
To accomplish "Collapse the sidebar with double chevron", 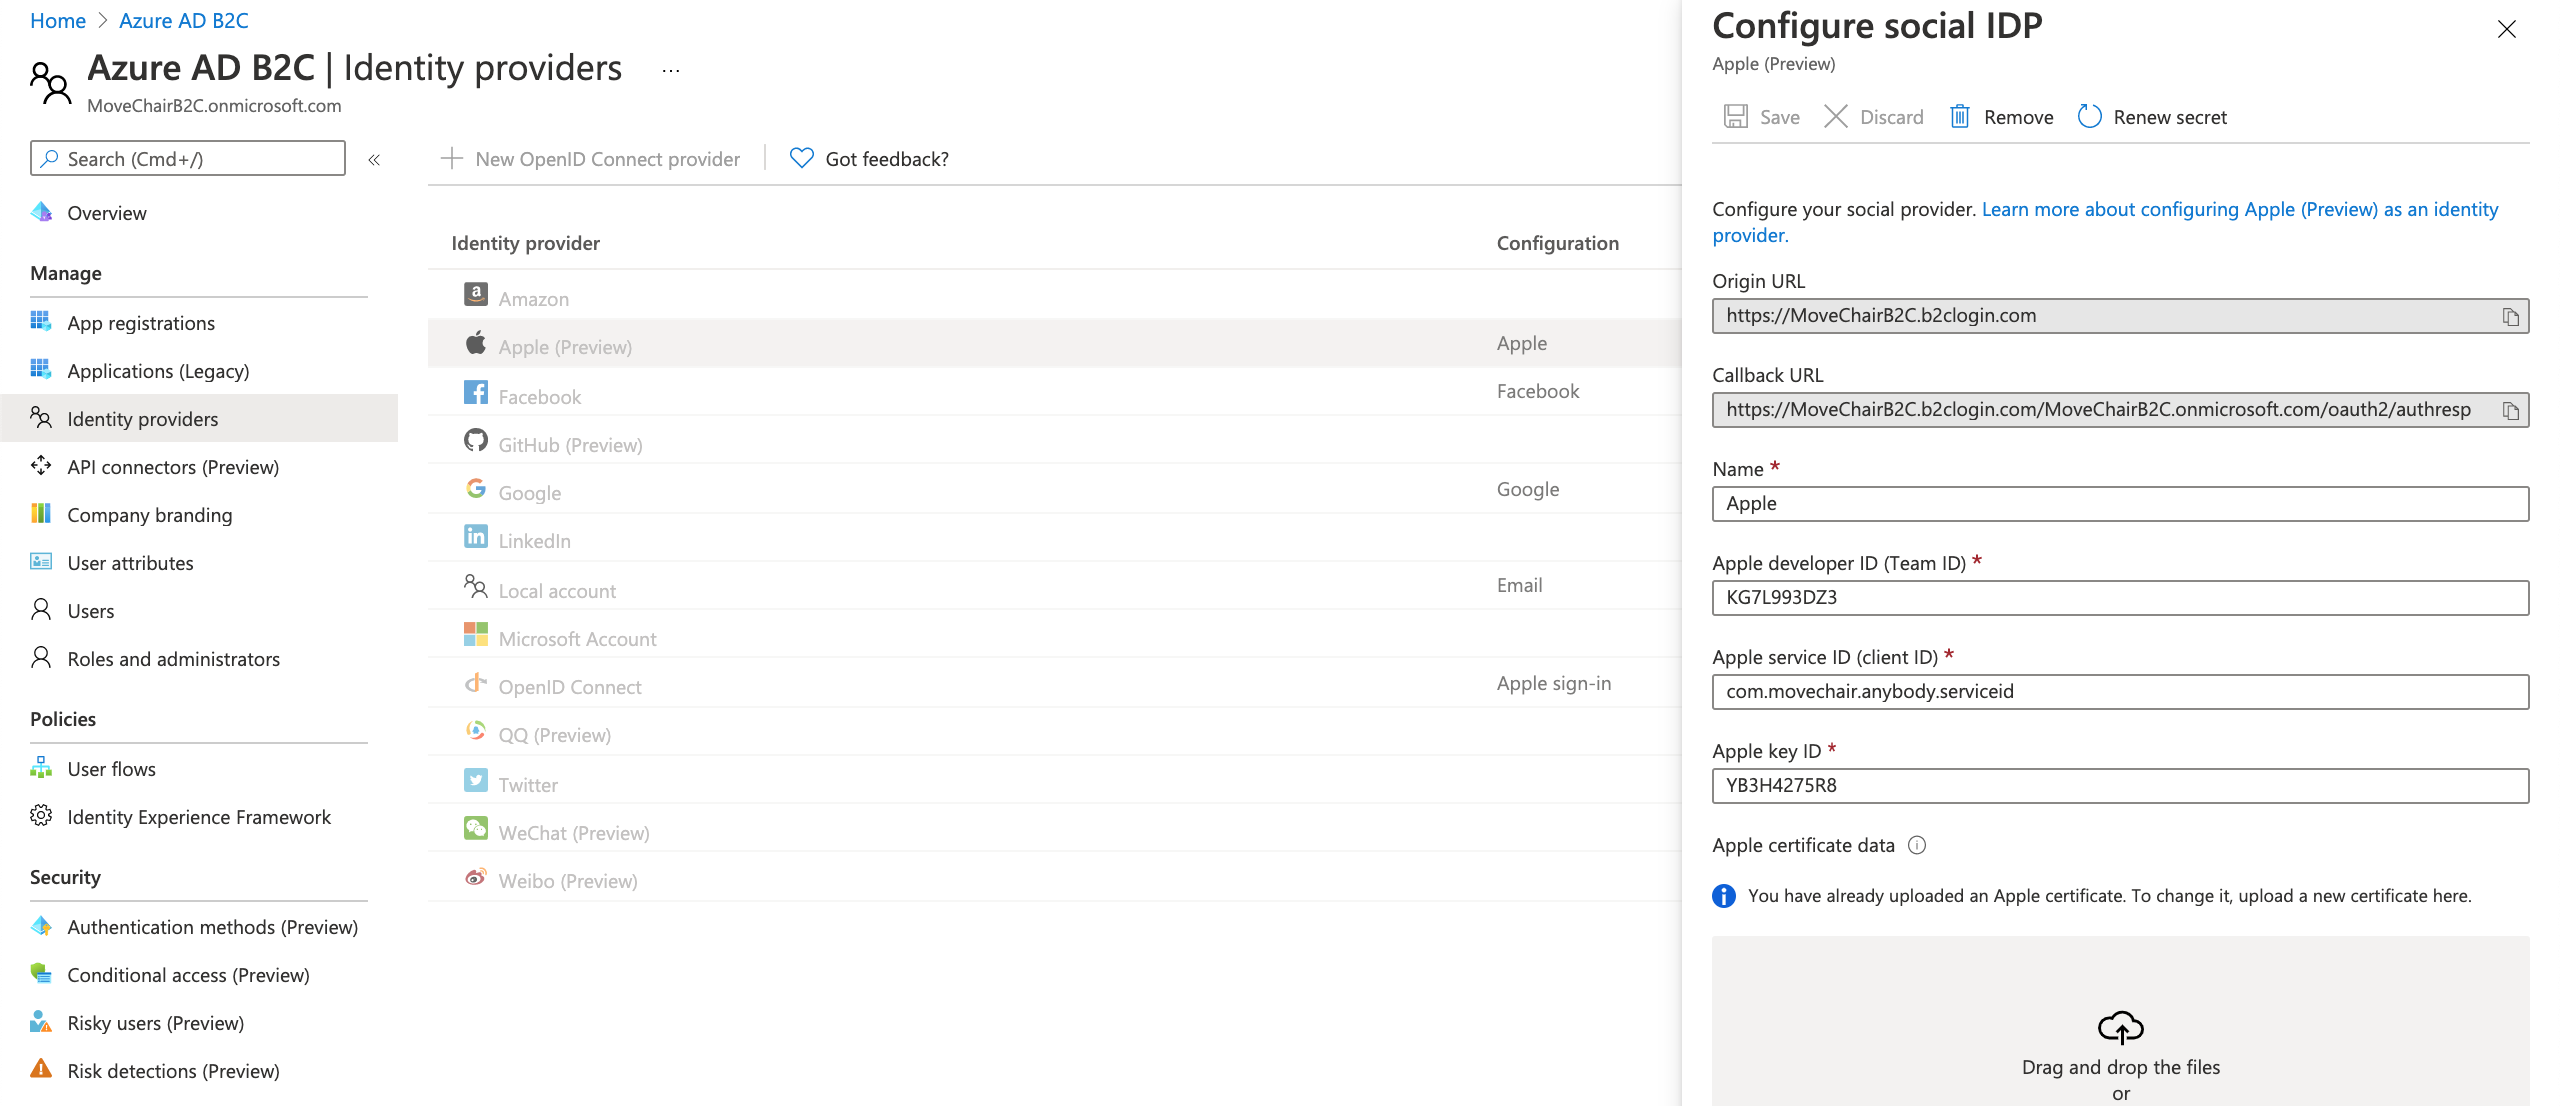I will [x=374, y=159].
